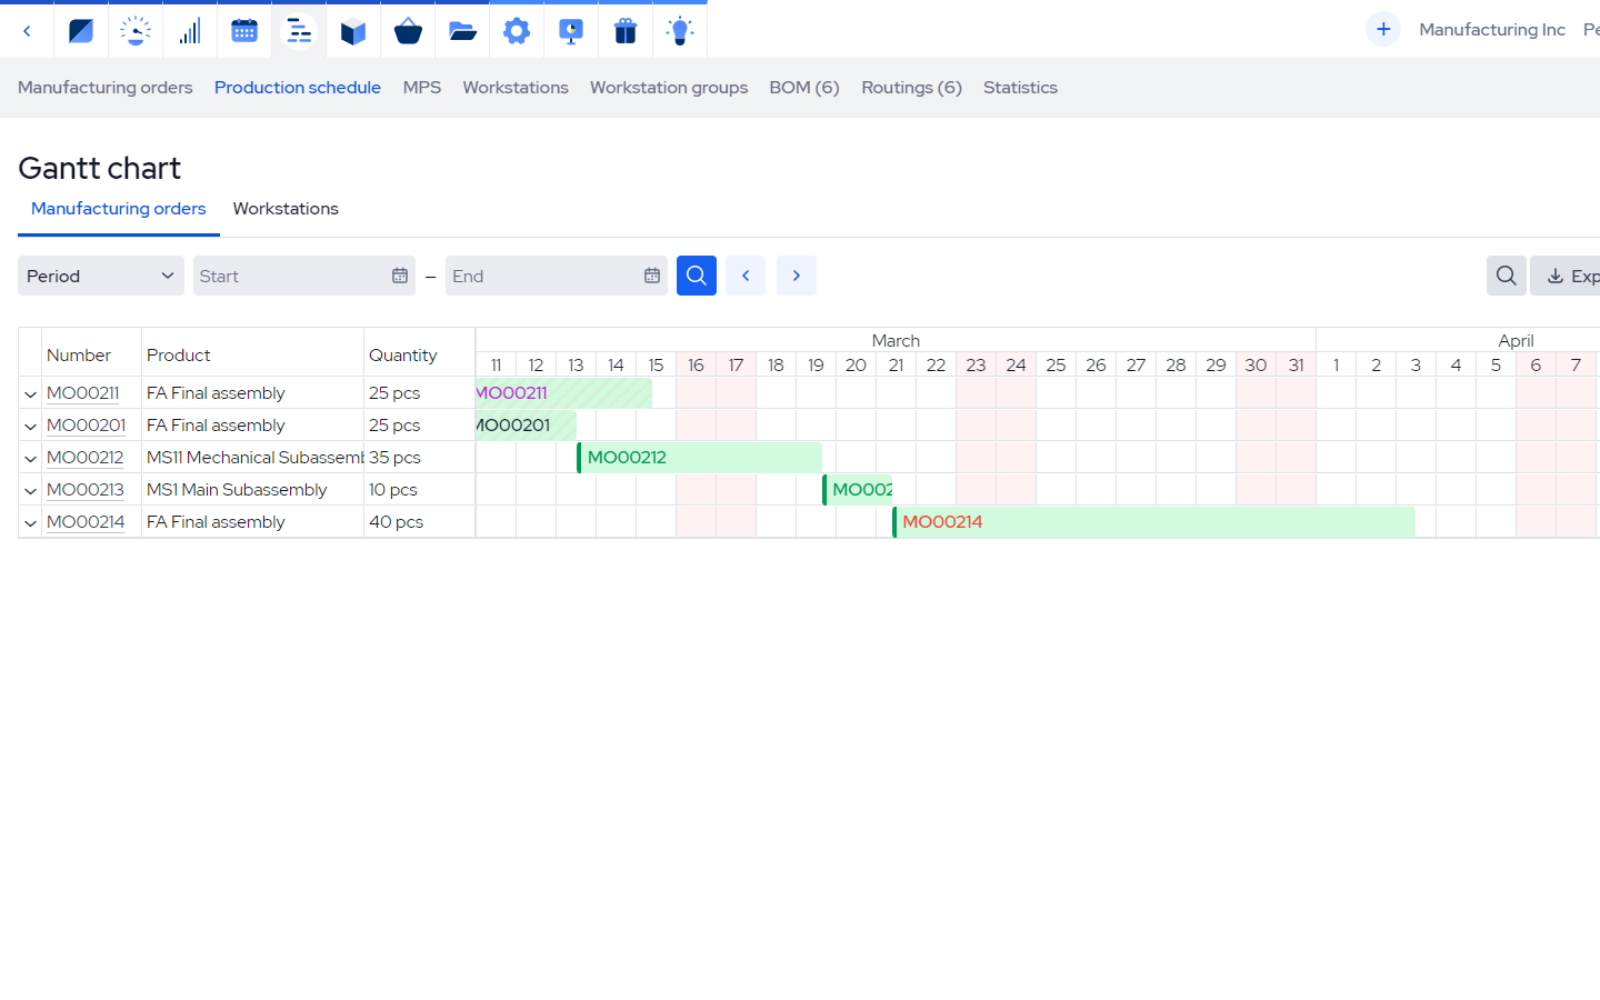Open the ideas lightbulb icon
1600x1000 pixels.
(x=679, y=30)
